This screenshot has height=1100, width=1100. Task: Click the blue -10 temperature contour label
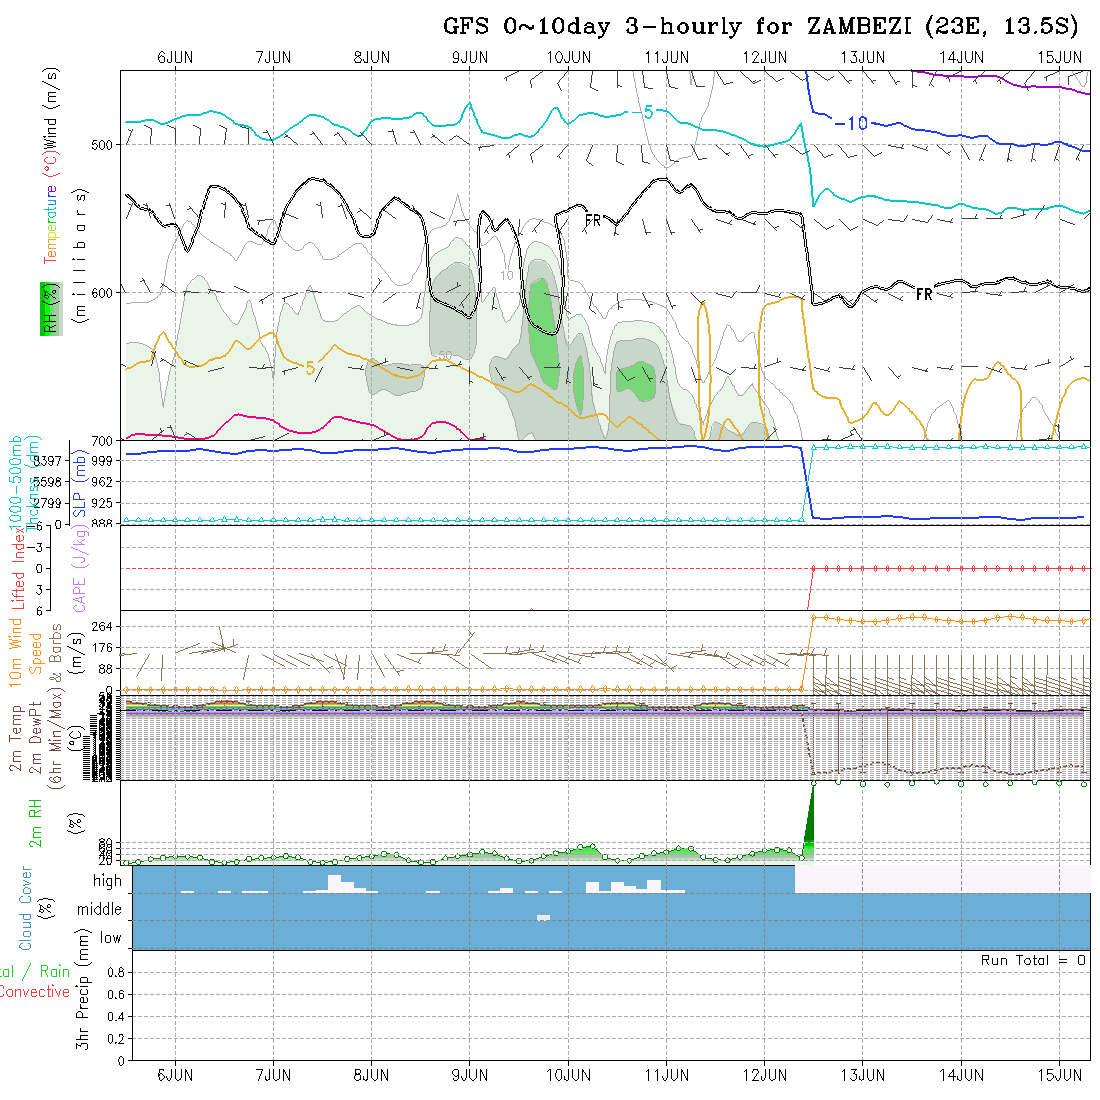[850, 123]
